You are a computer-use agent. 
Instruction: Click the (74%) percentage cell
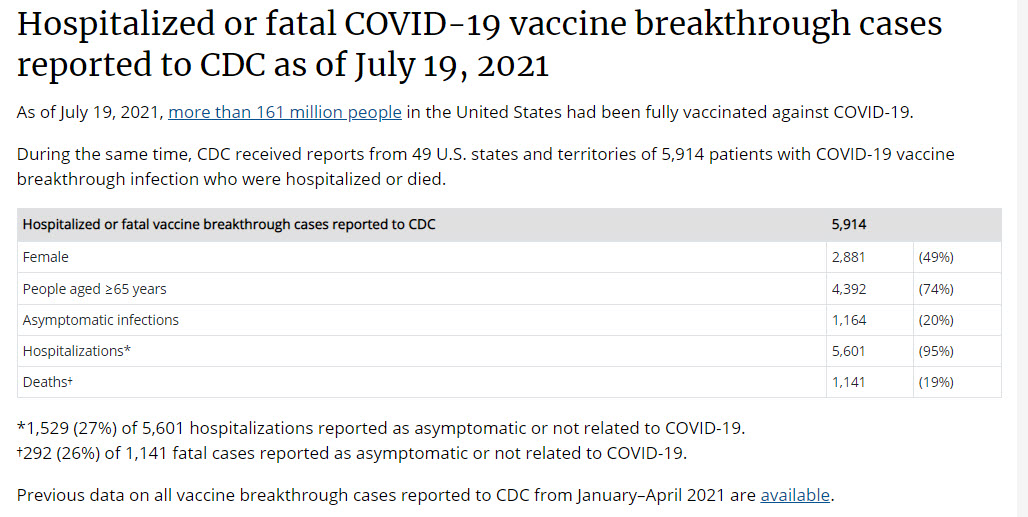click(x=936, y=289)
